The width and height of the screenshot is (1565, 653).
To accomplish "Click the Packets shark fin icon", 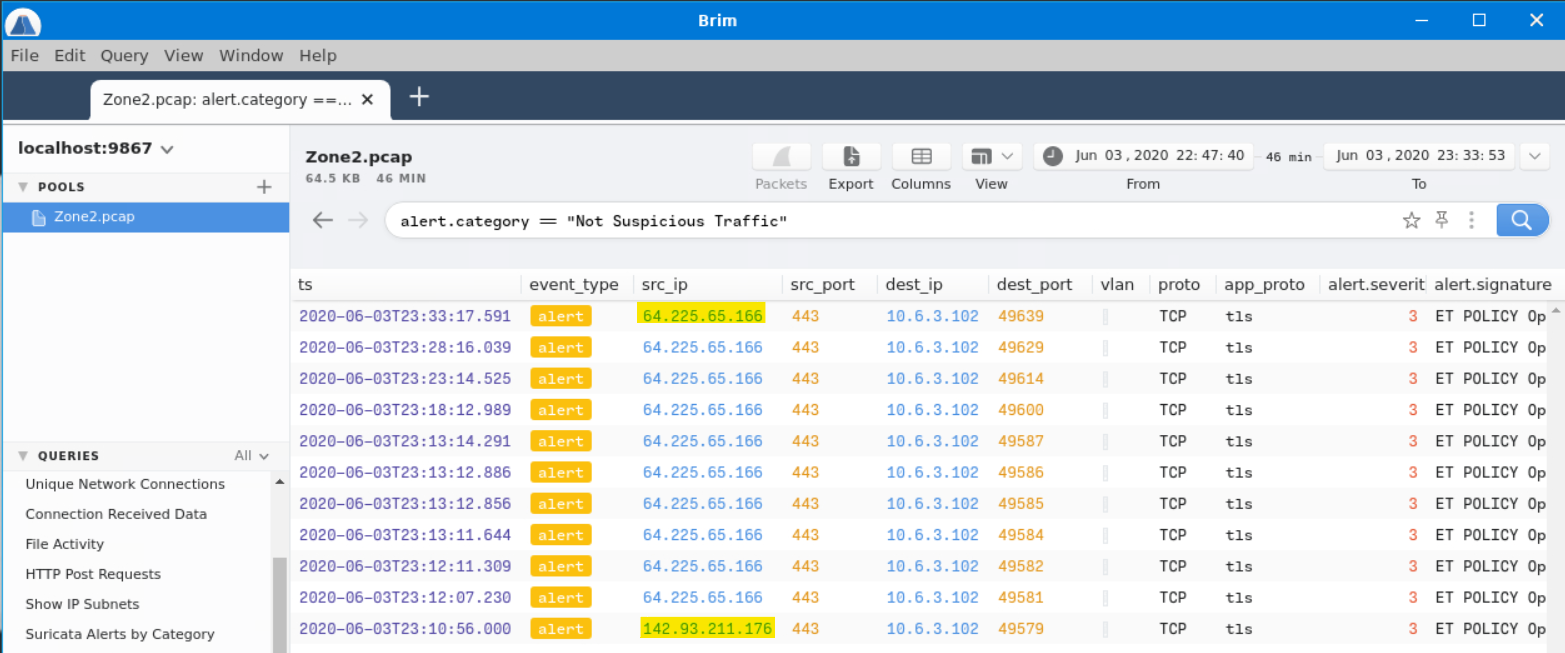I will click(x=781, y=156).
